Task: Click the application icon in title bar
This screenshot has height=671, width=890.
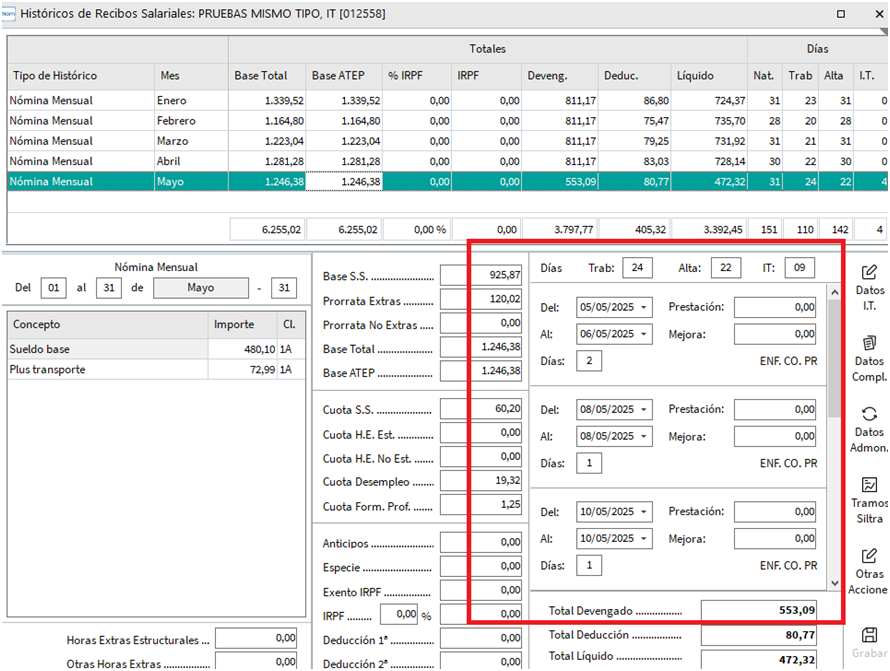Action: pyautogui.click(x=8, y=14)
